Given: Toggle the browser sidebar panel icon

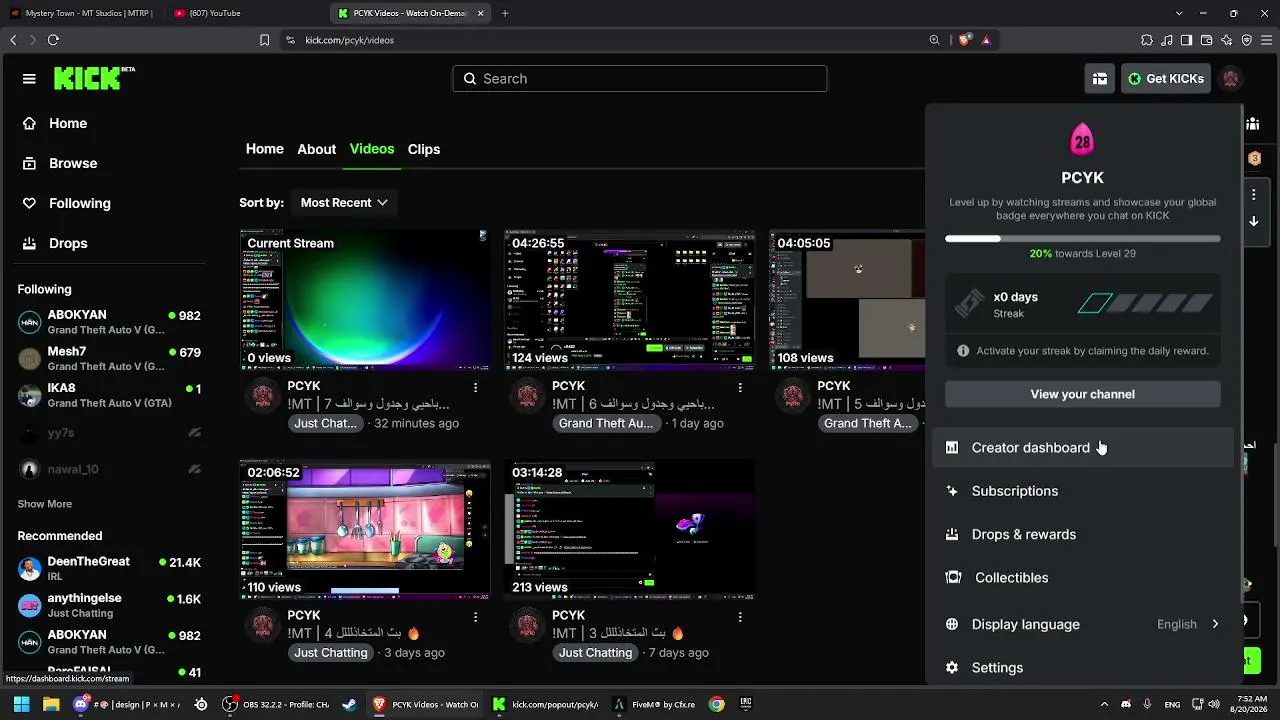Looking at the screenshot, I should coord(1187,40).
